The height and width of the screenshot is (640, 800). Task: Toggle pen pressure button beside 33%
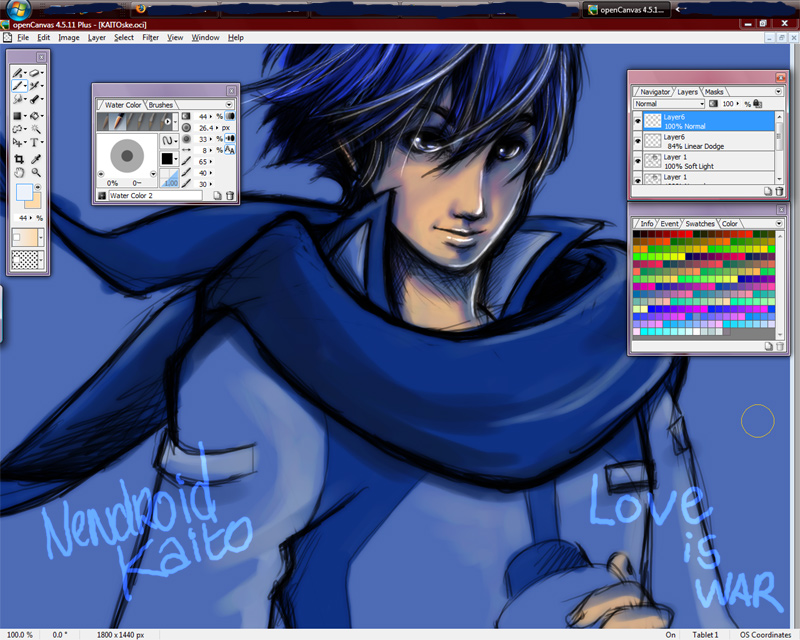coord(230,138)
